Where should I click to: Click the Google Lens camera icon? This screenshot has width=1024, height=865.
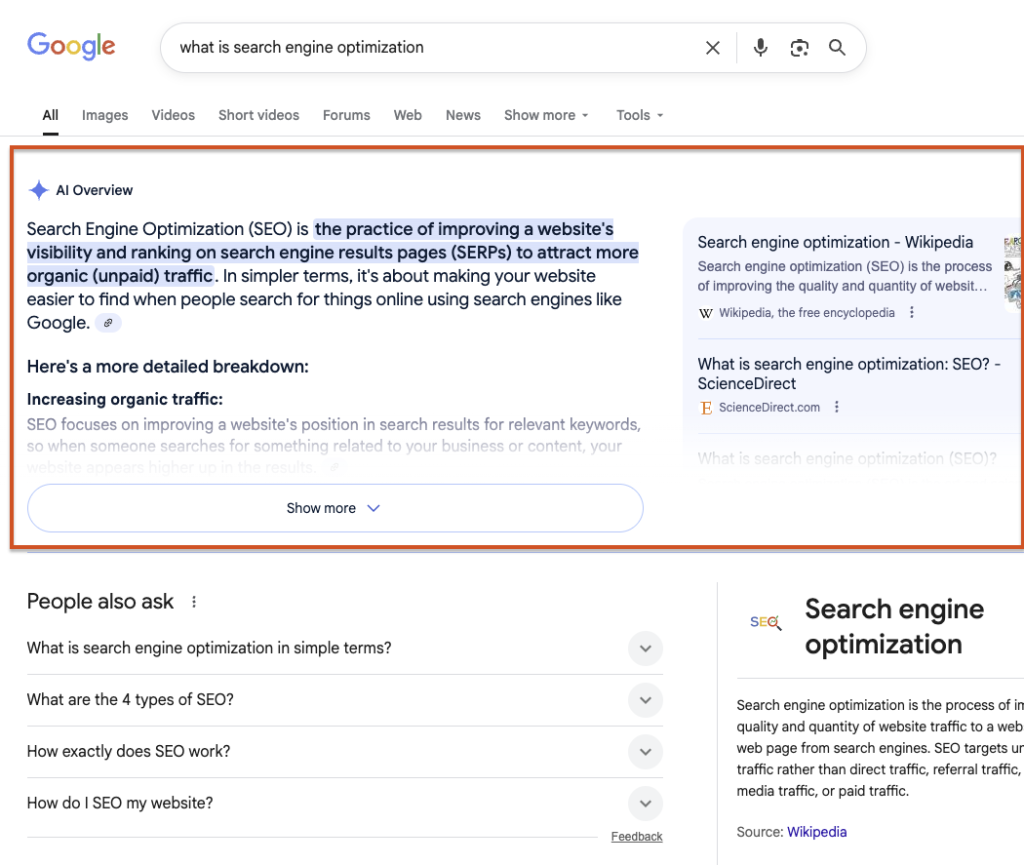(x=799, y=47)
